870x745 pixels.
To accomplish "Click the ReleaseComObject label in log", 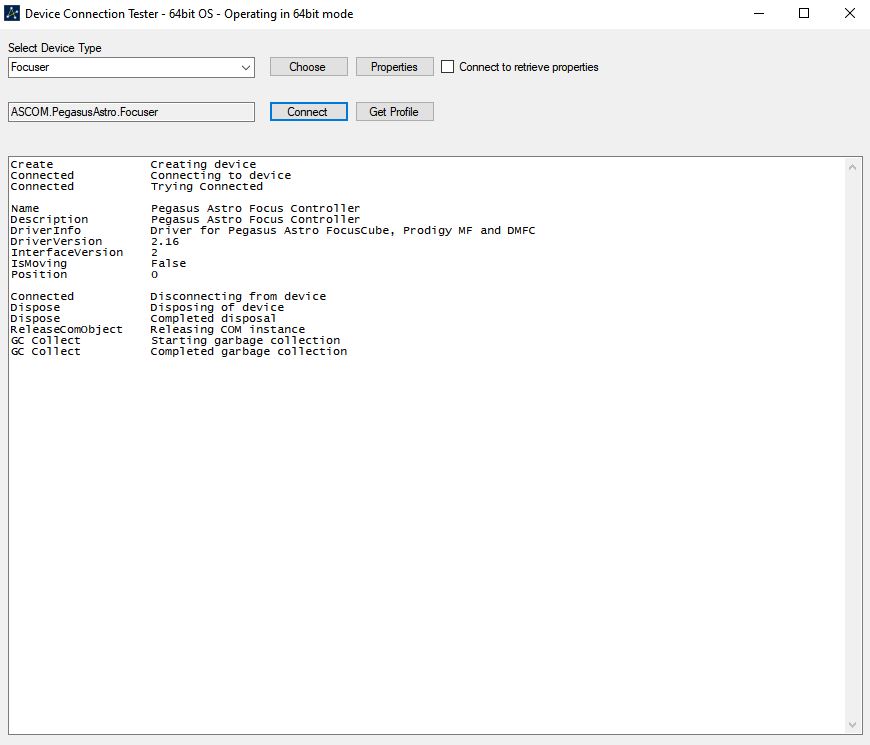I will coord(67,330).
